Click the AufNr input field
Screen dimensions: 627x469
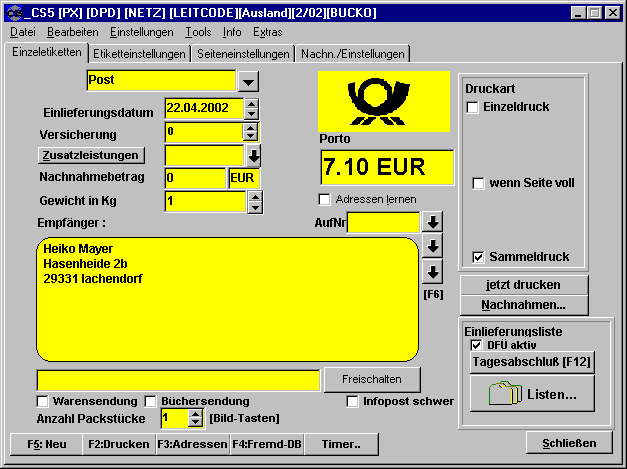[x=383, y=222]
